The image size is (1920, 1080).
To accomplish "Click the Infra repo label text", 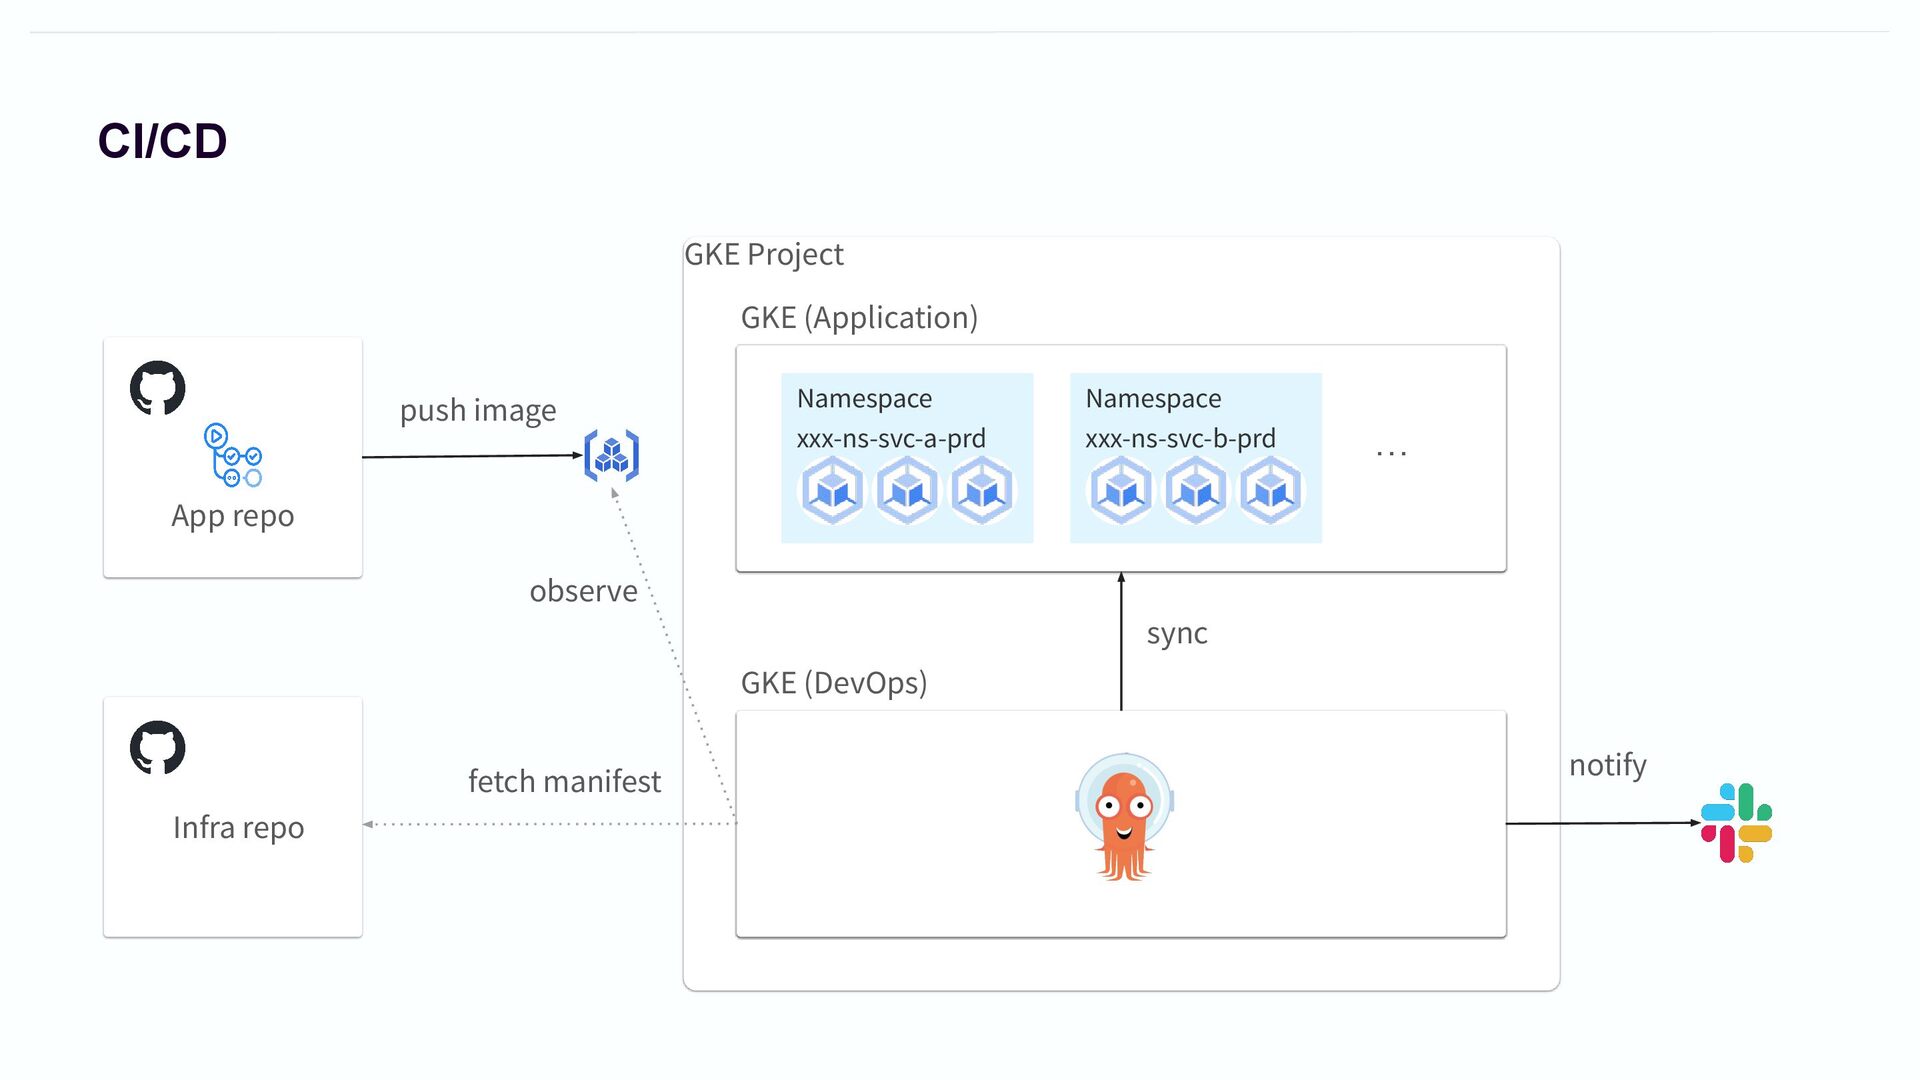I will [238, 828].
